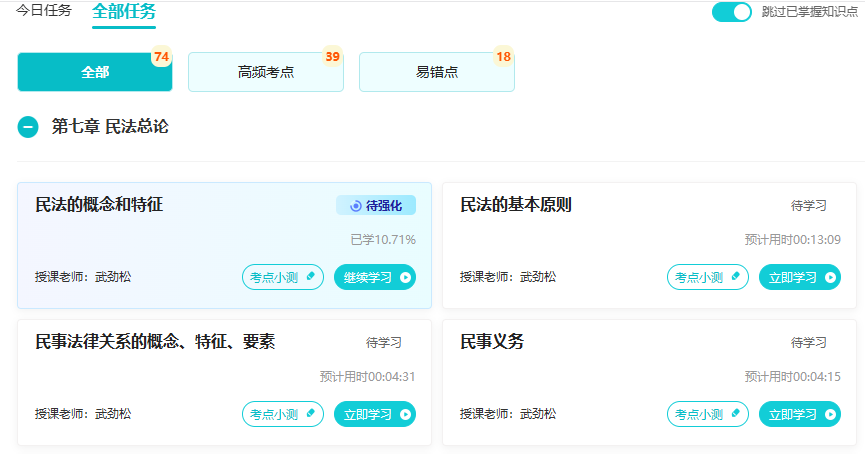Click 授课老师：武劲松 on 民事义务 card
865x454 pixels.
click(508, 414)
